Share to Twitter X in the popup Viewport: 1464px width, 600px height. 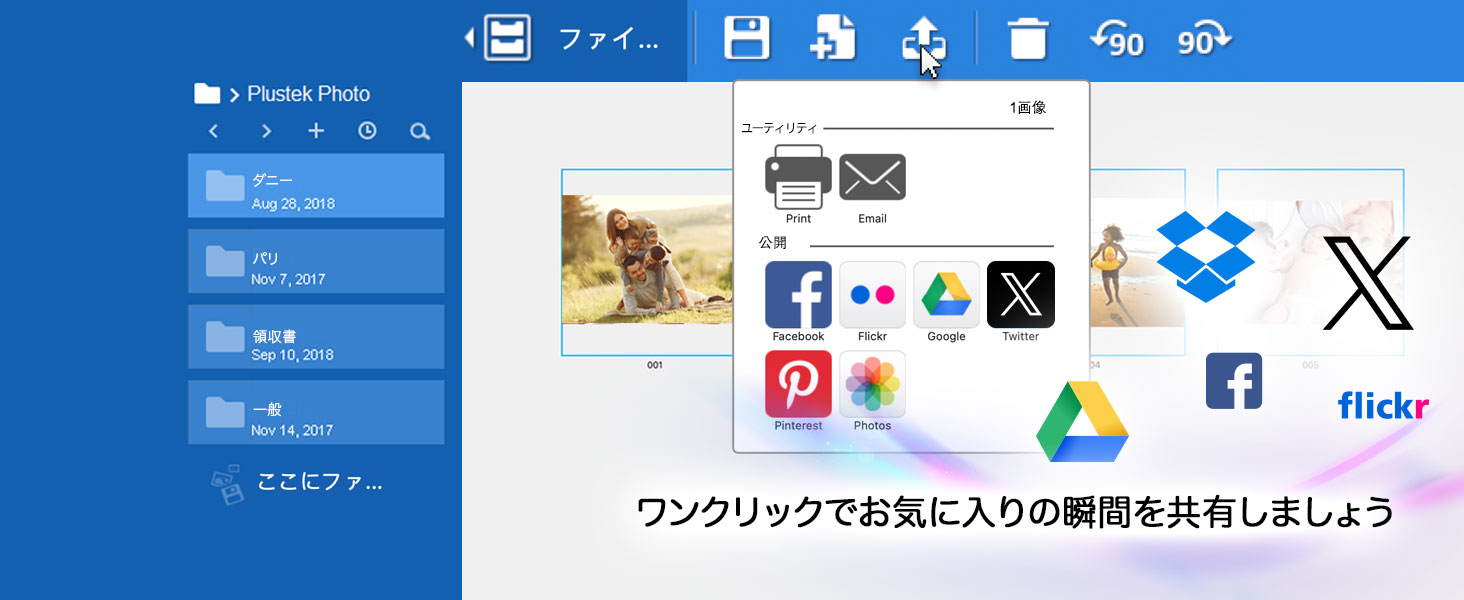[1021, 302]
